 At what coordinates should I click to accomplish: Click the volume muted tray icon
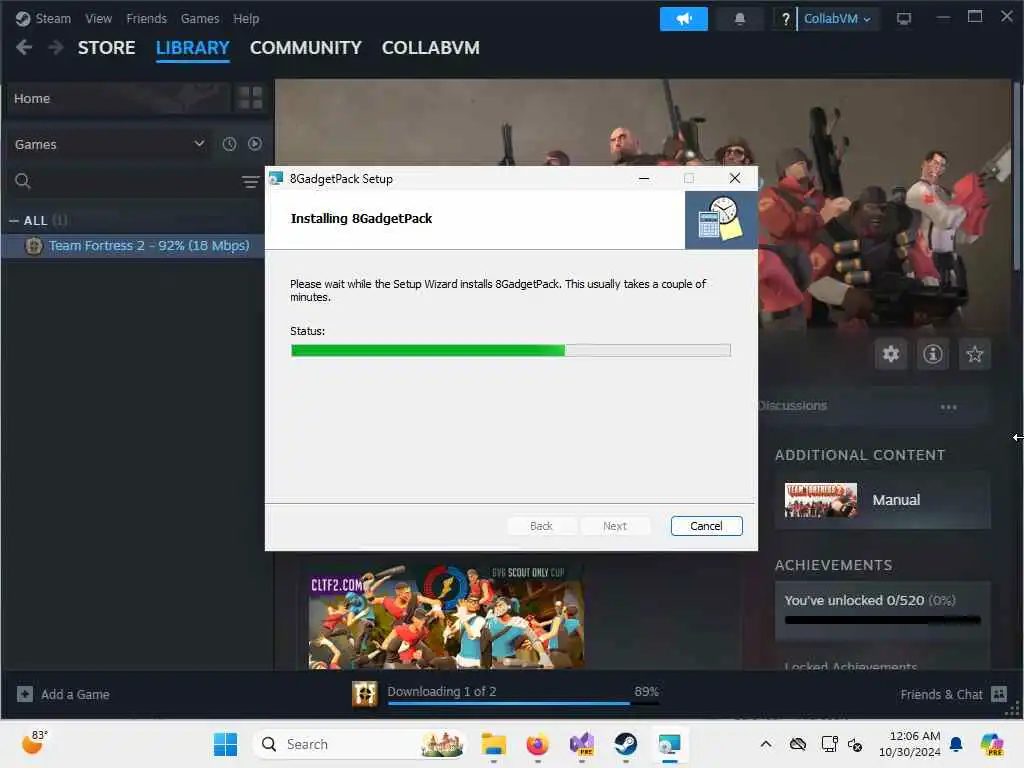(x=855, y=744)
